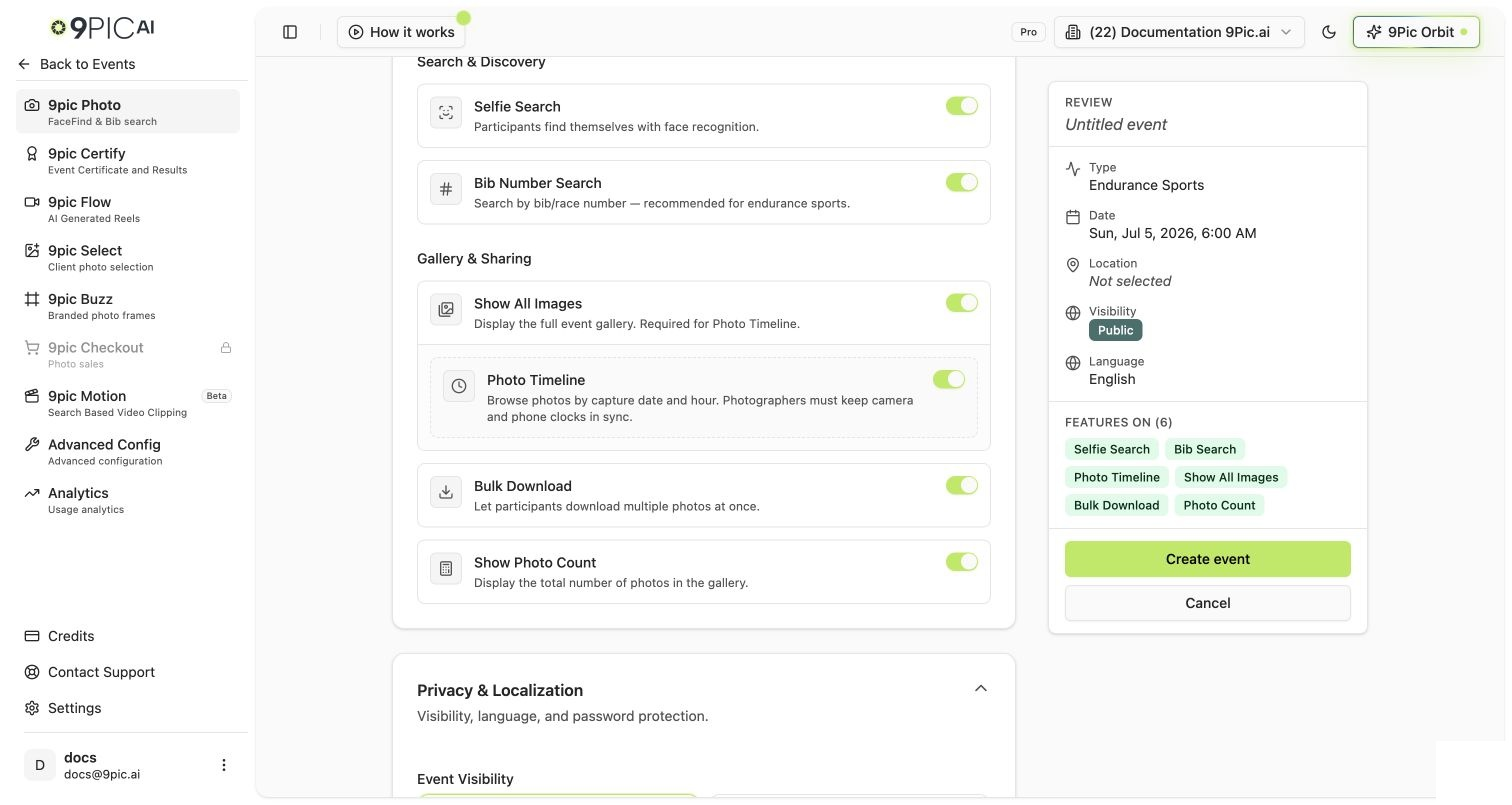This screenshot has height=805, width=1512.
Task: Switch off the Photo Timeline toggle
Action: 949,379
